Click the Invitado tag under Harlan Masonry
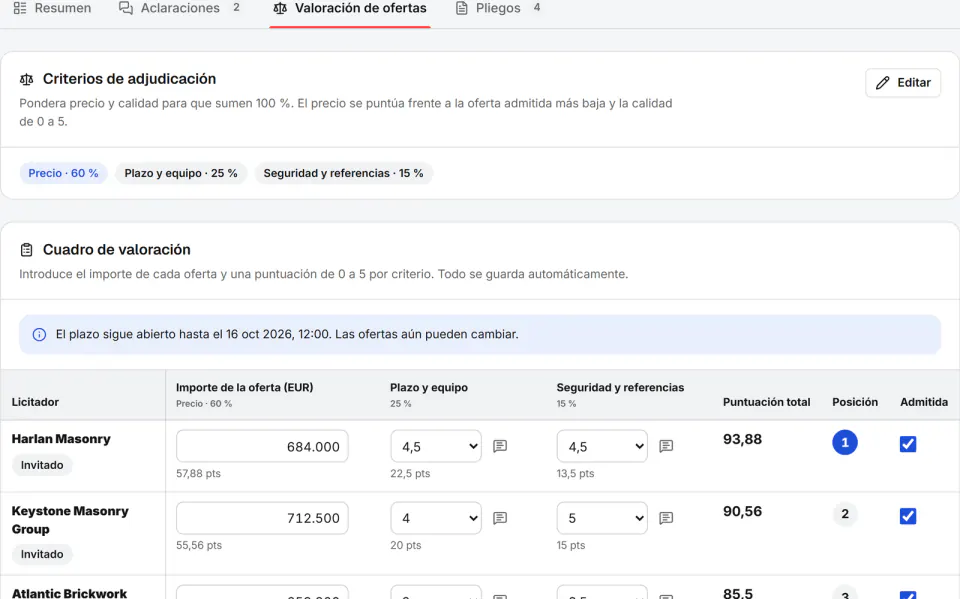 coord(42,465)
